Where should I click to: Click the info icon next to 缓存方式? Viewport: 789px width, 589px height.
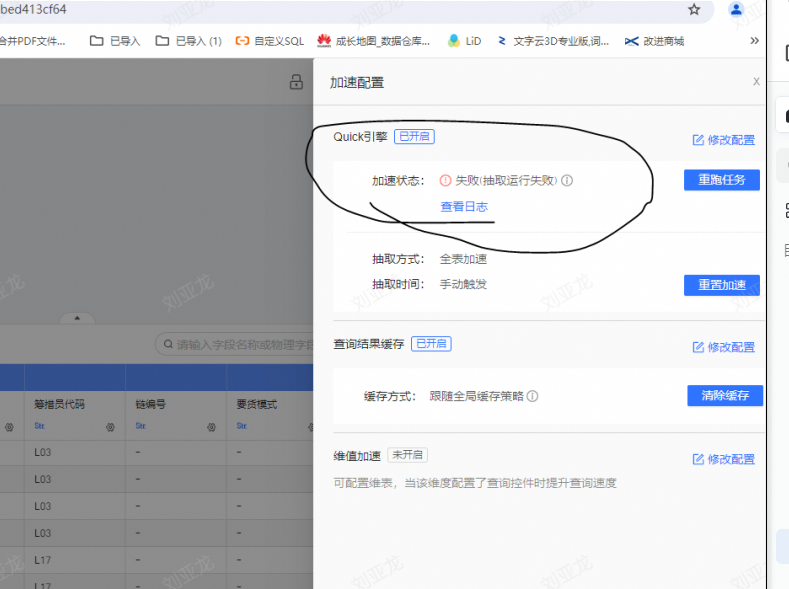coord(532,396)
